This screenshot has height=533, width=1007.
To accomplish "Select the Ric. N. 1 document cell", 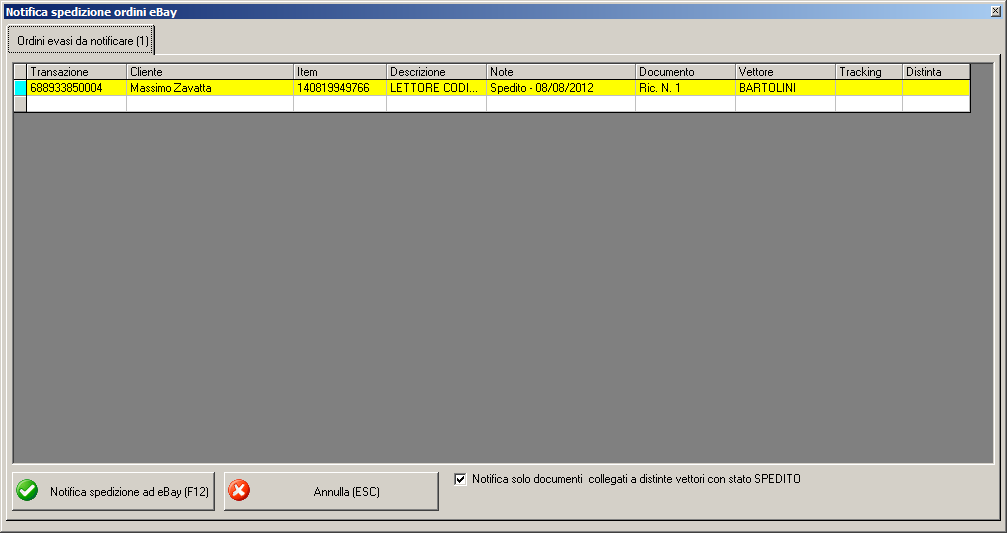I will (x=685, y=88).
